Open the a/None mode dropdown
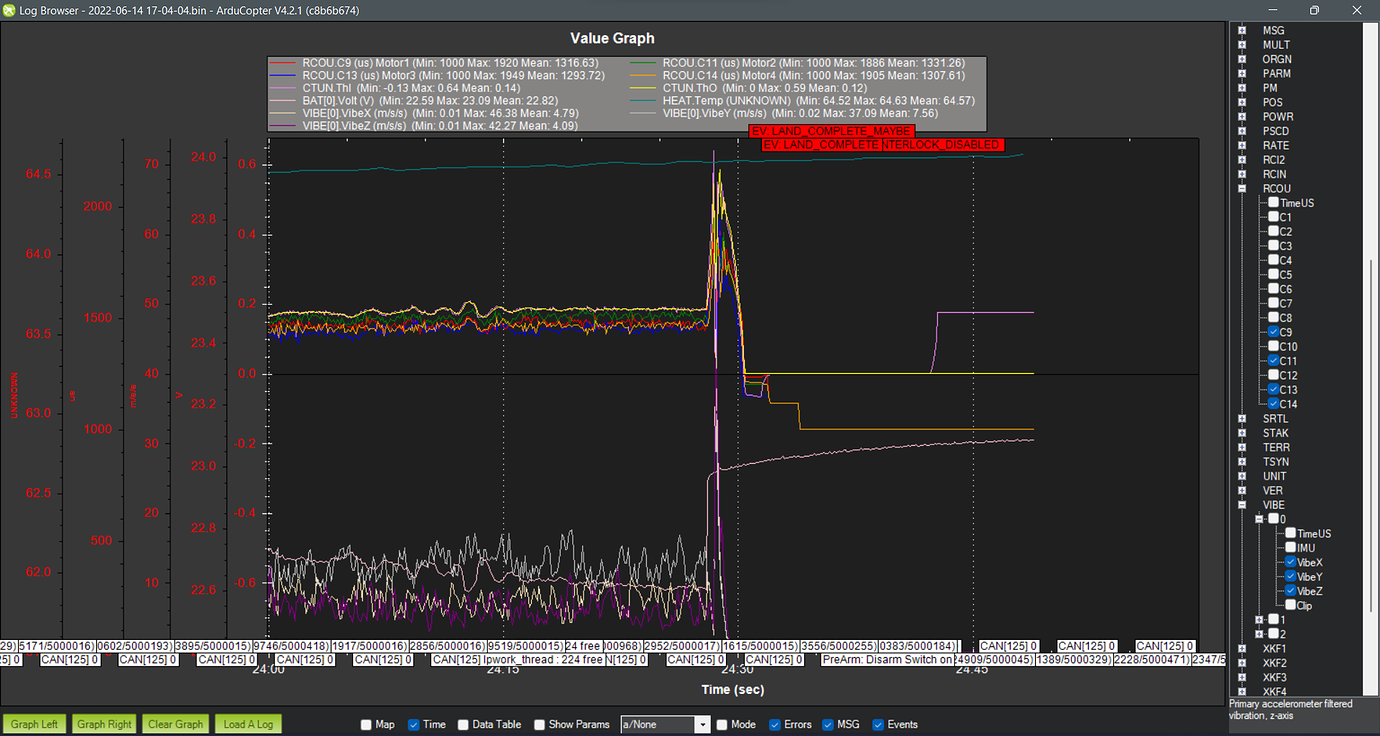Viewport: 1380px width, 736px height. (x=703, y=724)
